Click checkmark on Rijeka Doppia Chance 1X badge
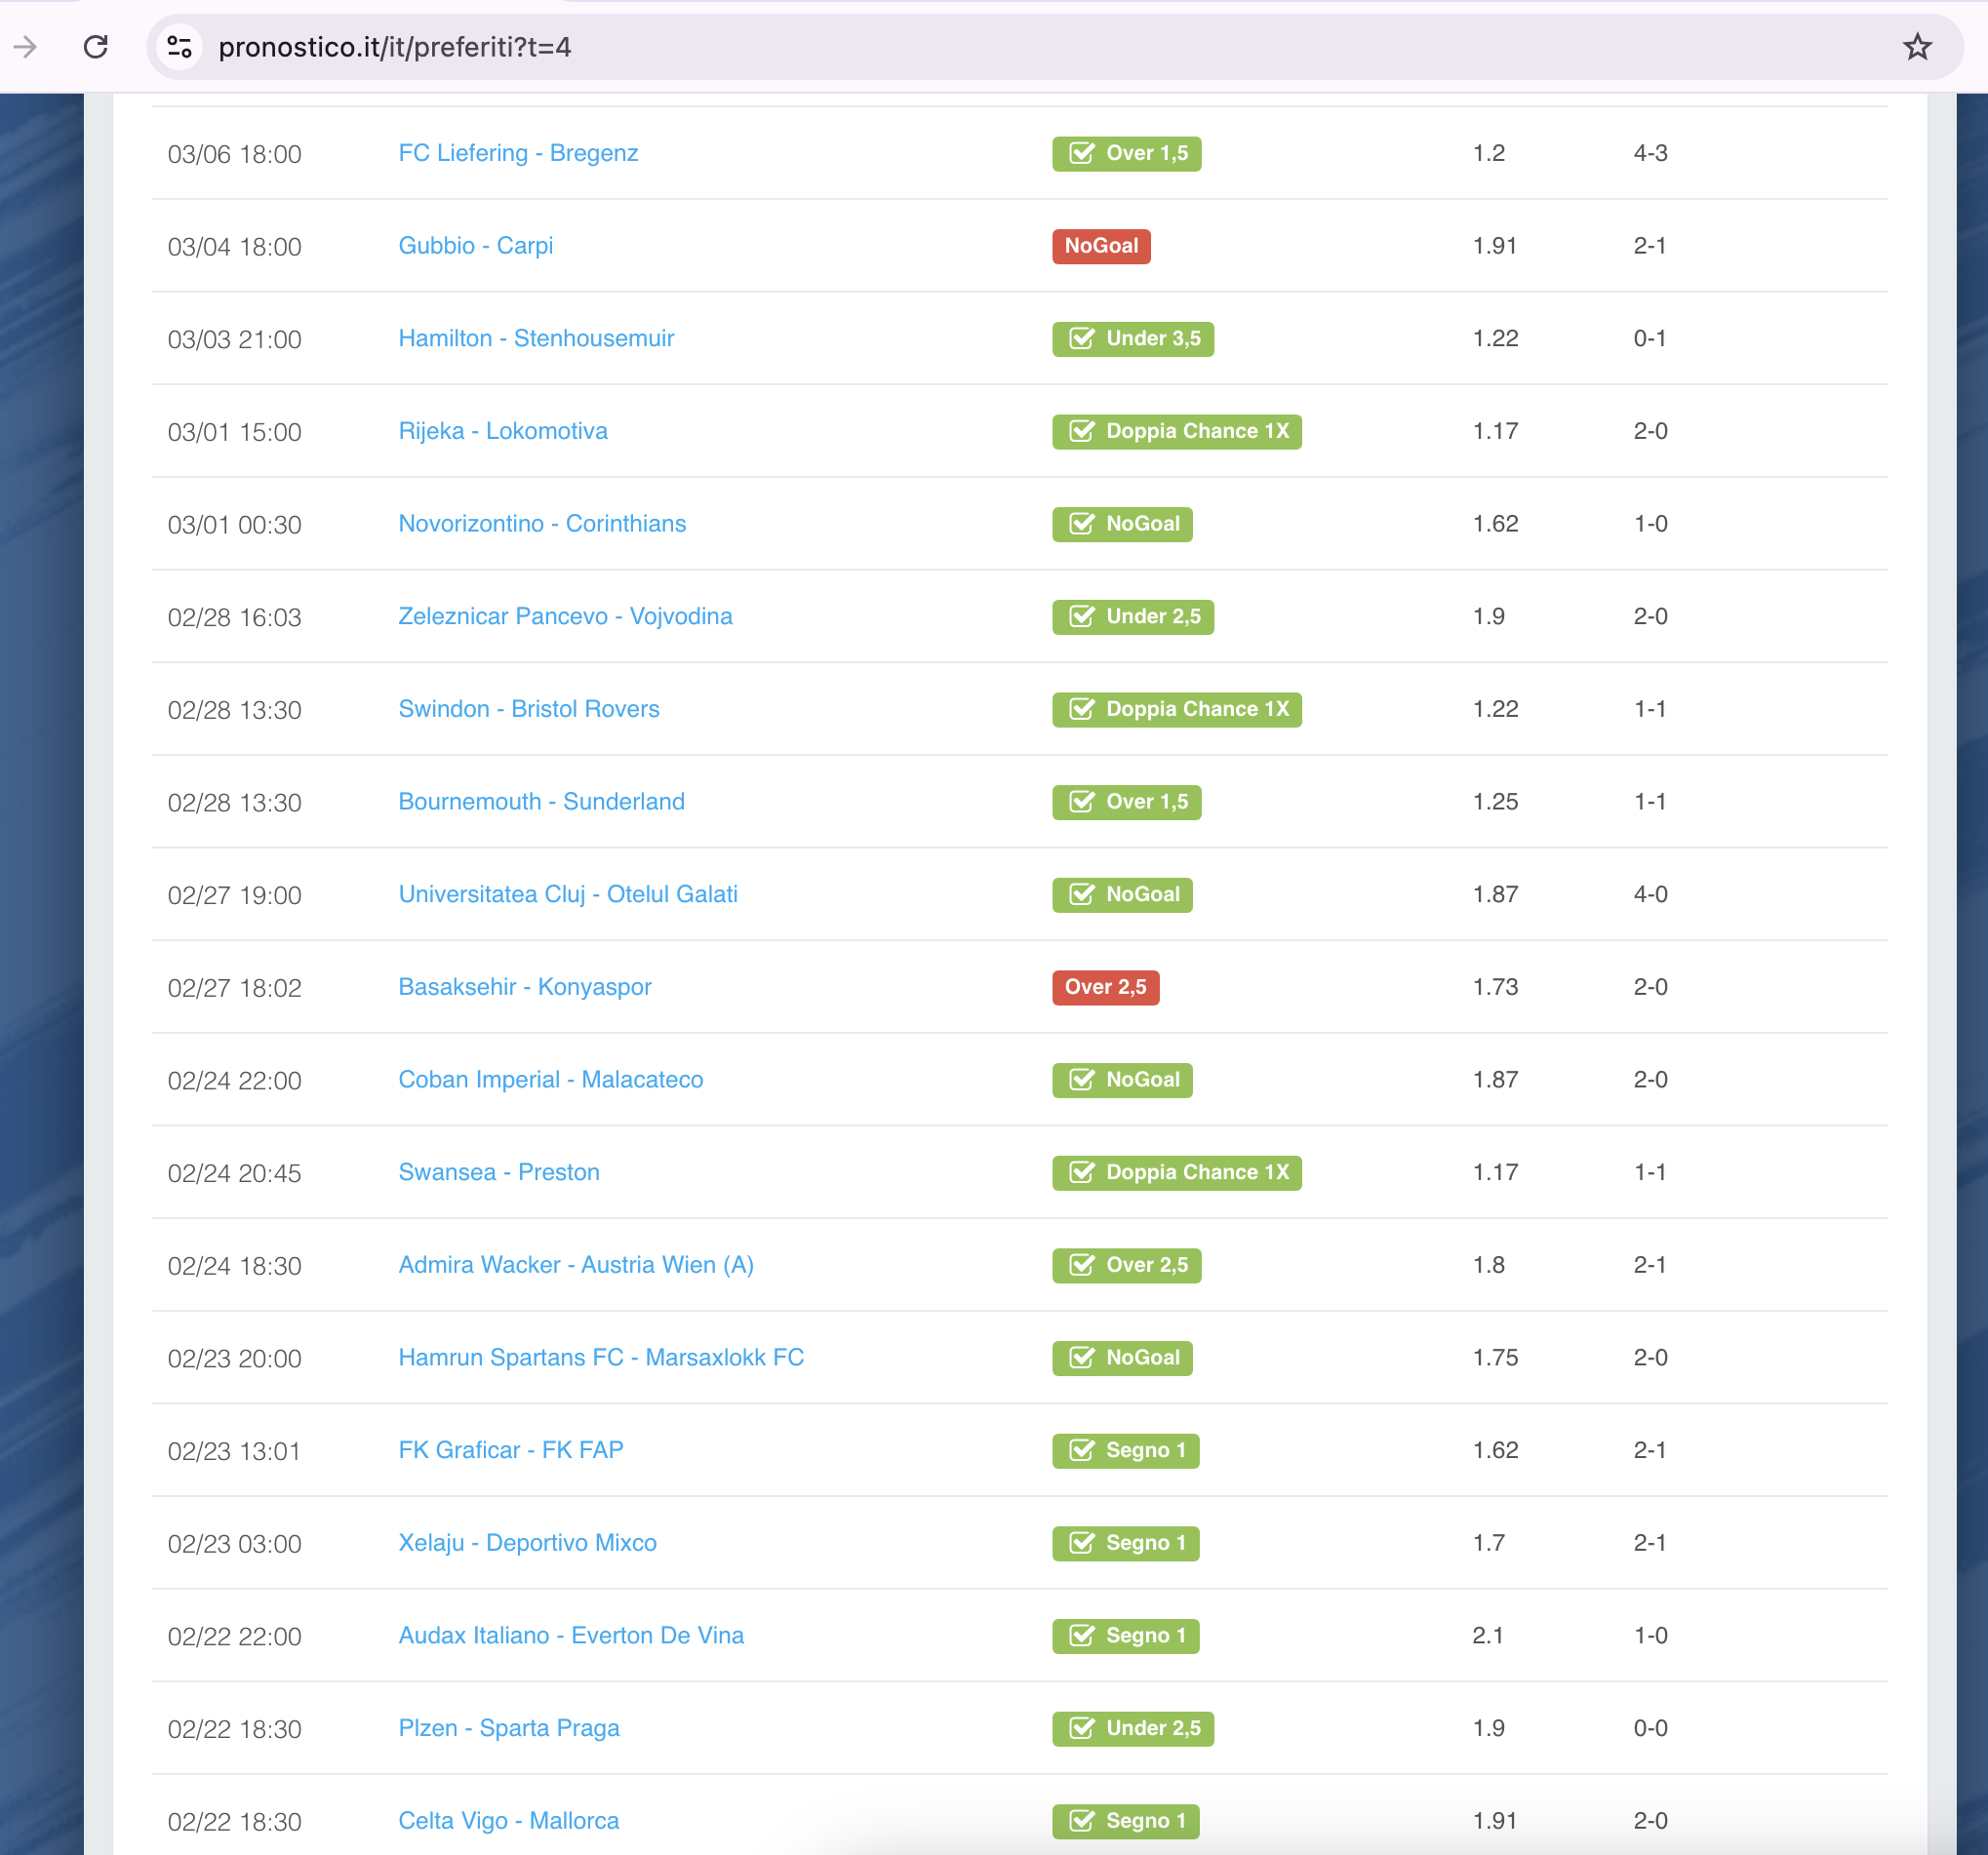The height and width of the screenshot is (1855, 1988). click(1081, 431)
